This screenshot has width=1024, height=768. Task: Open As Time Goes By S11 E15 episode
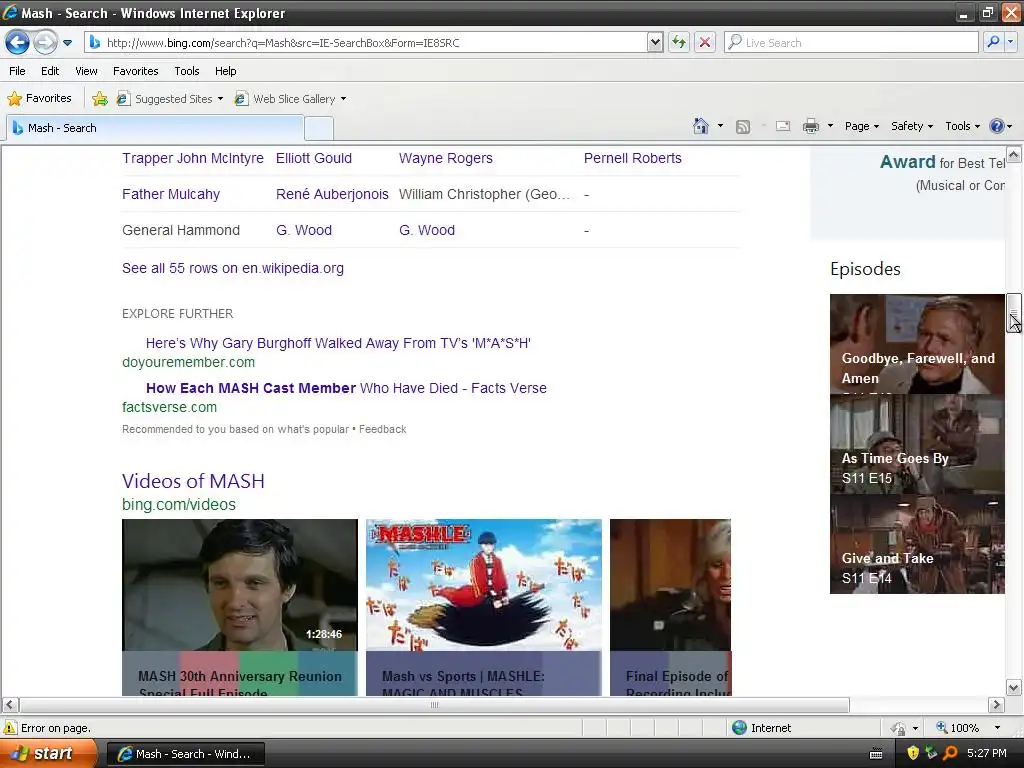[917, 444]
